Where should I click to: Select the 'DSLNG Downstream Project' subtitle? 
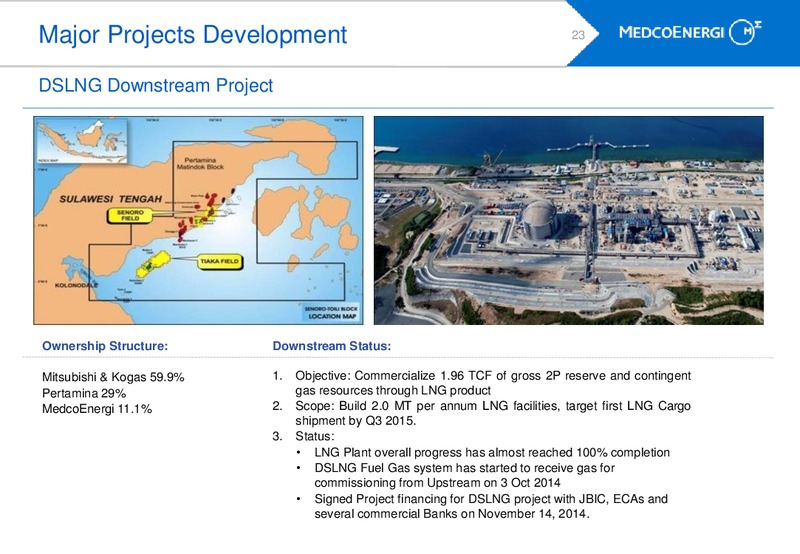(156, 85)
